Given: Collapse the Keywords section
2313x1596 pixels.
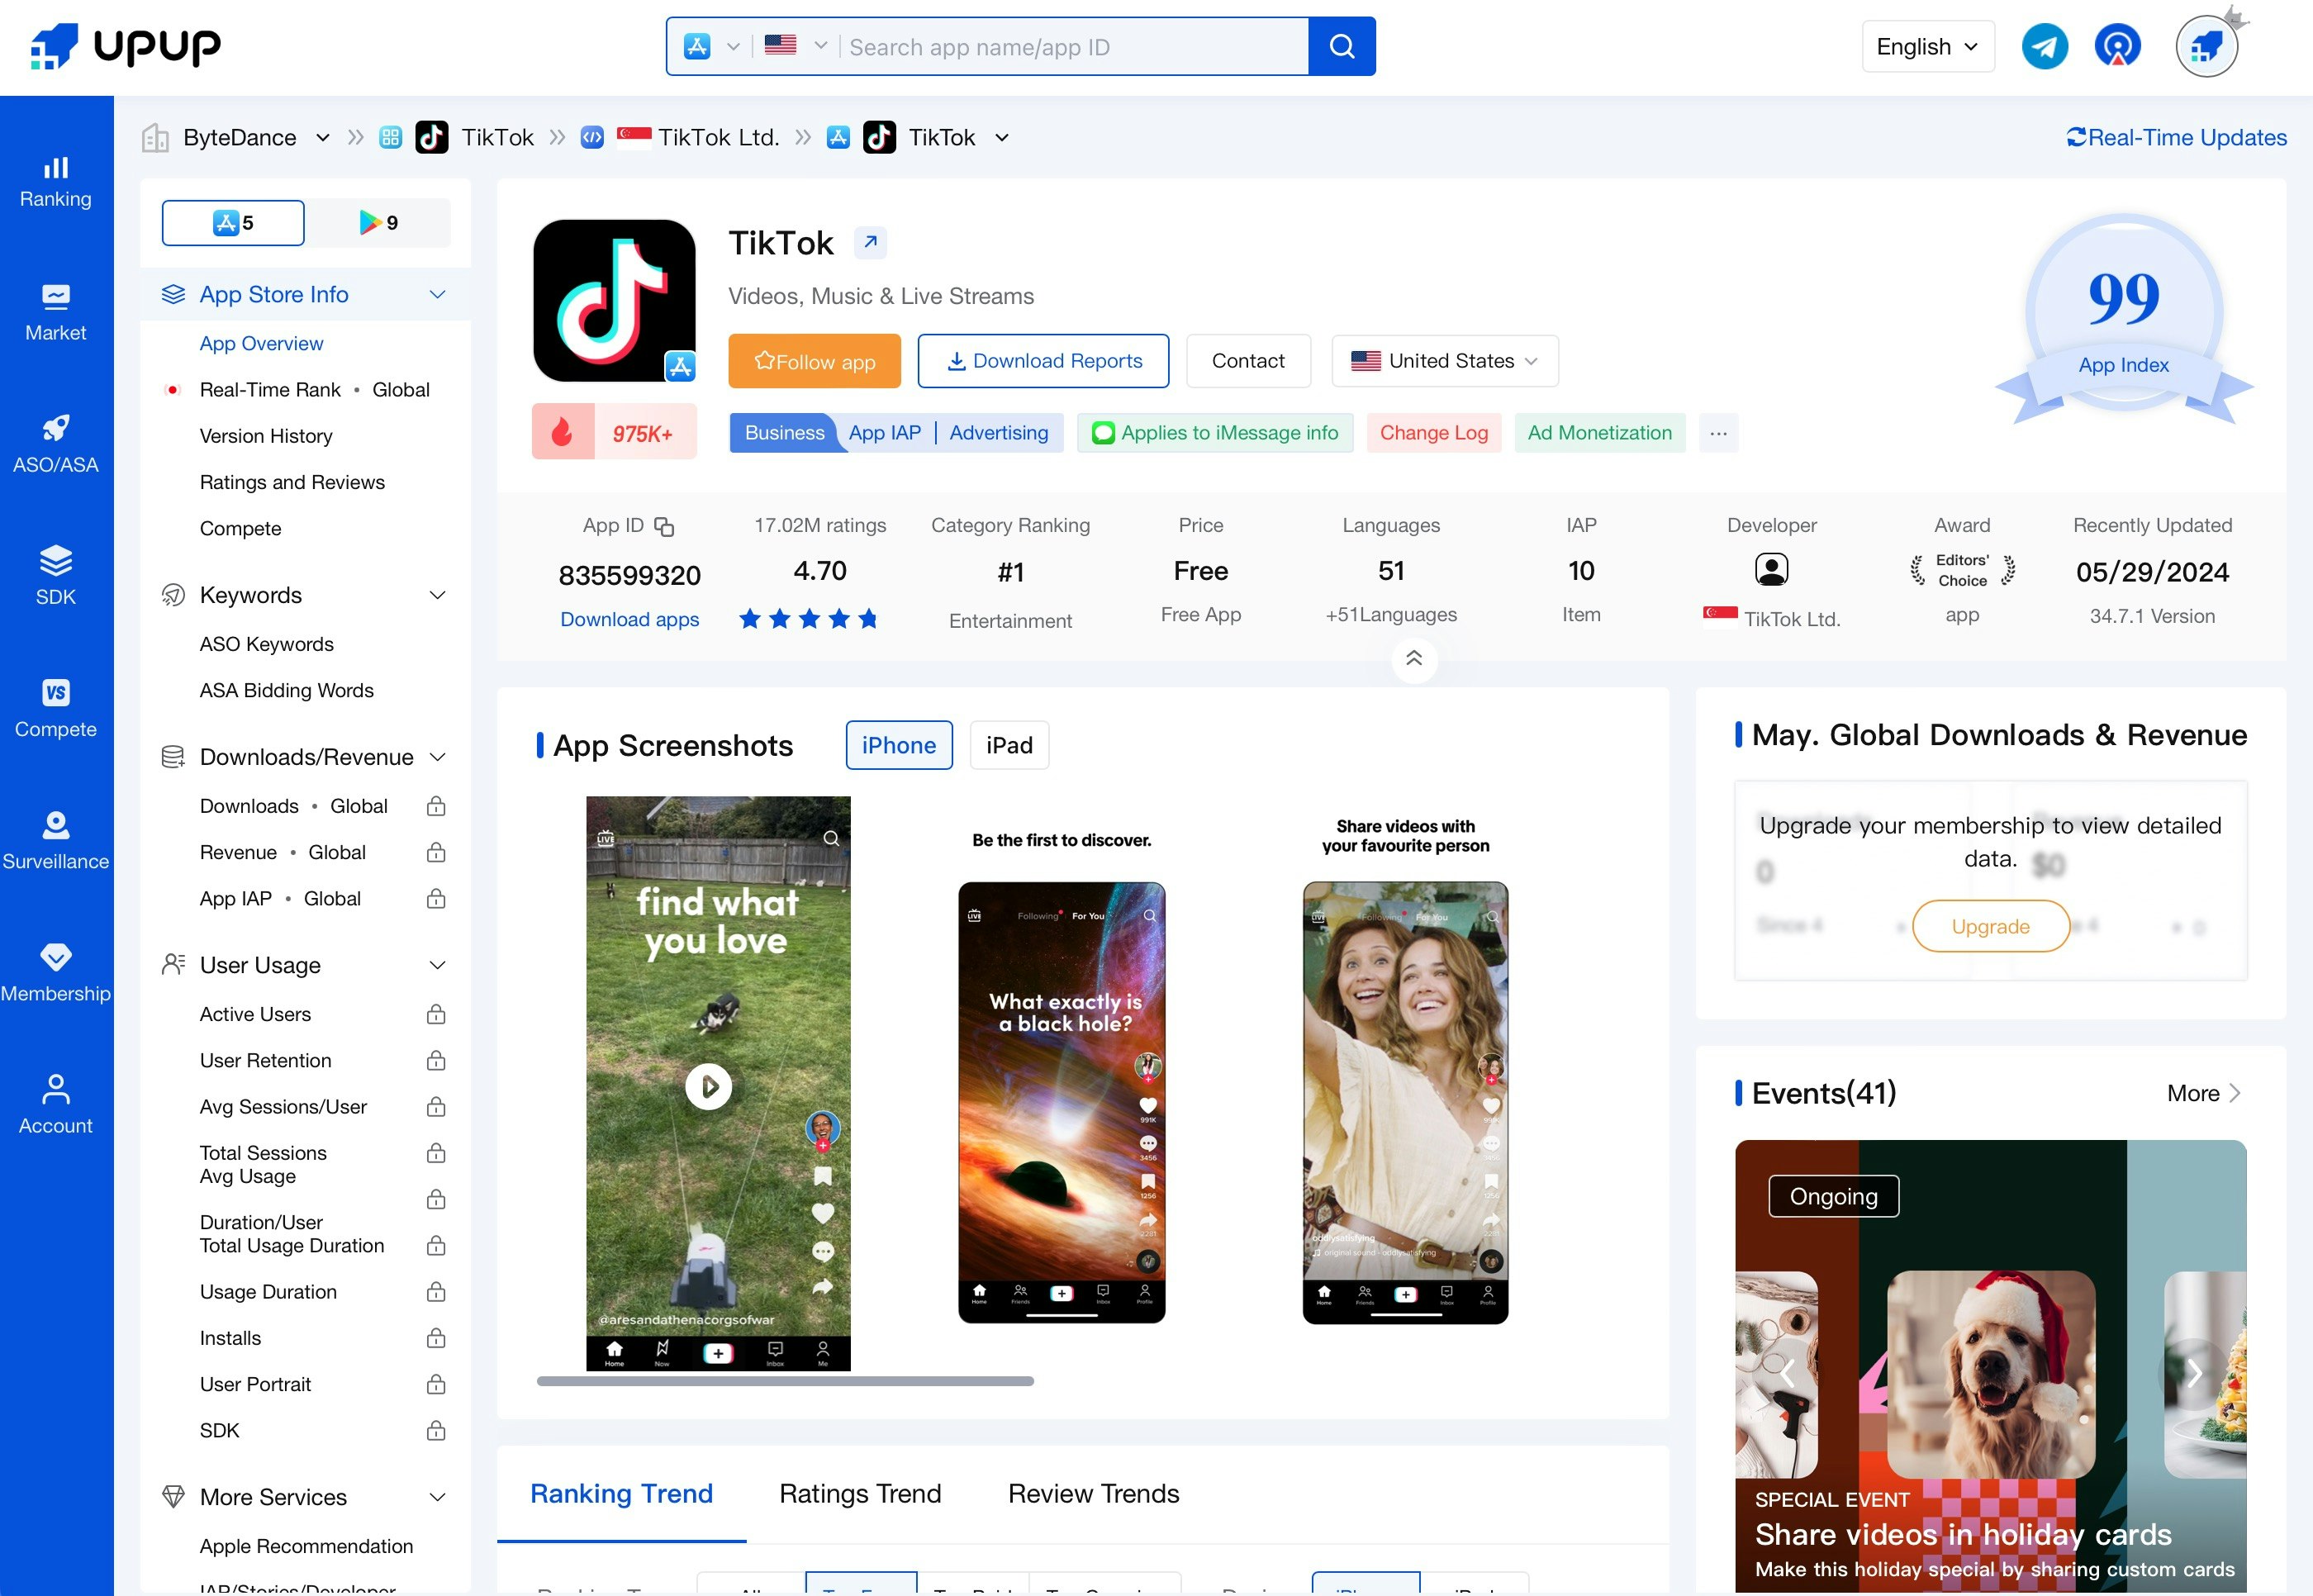Looking at the screenshot, I should [x=437, y=596].
